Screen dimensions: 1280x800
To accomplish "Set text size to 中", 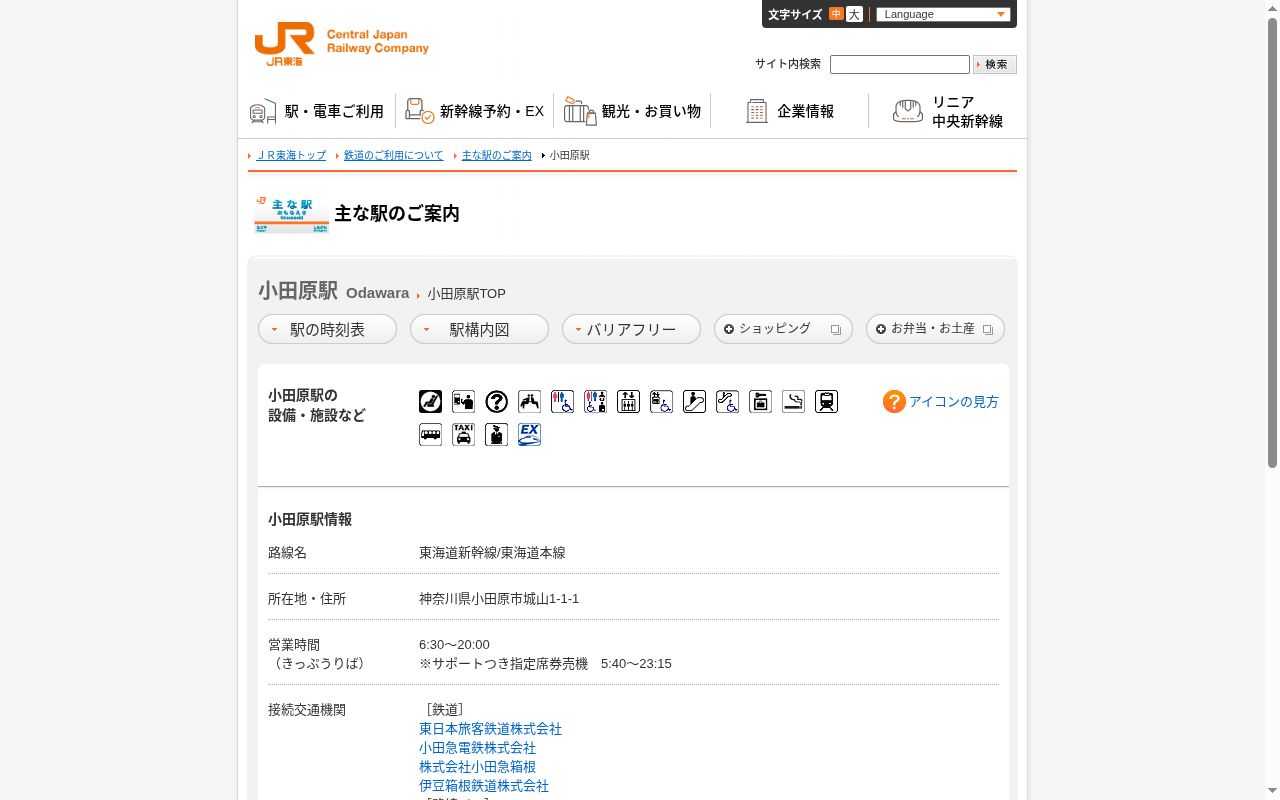I will click(x=836, y=14).
